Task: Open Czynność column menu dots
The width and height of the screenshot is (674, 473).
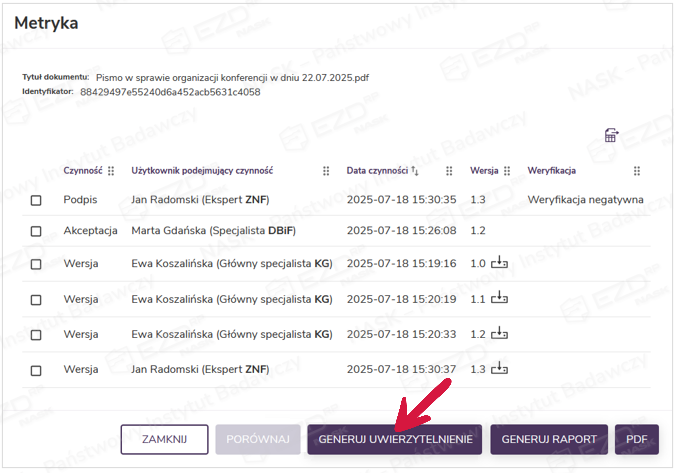Action: (x=111, y=171)
